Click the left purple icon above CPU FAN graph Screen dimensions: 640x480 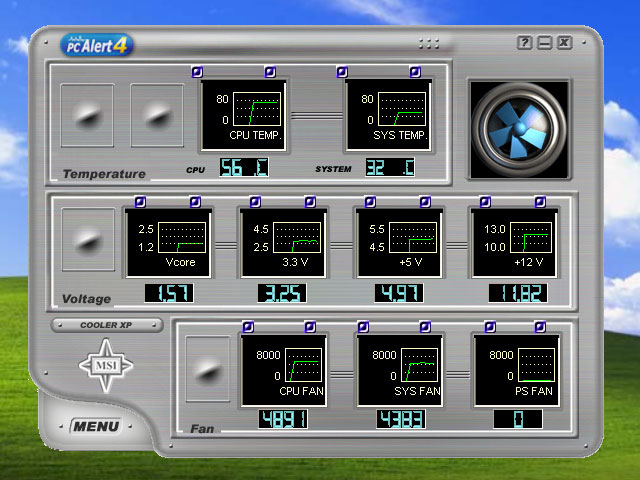point(248,327)
